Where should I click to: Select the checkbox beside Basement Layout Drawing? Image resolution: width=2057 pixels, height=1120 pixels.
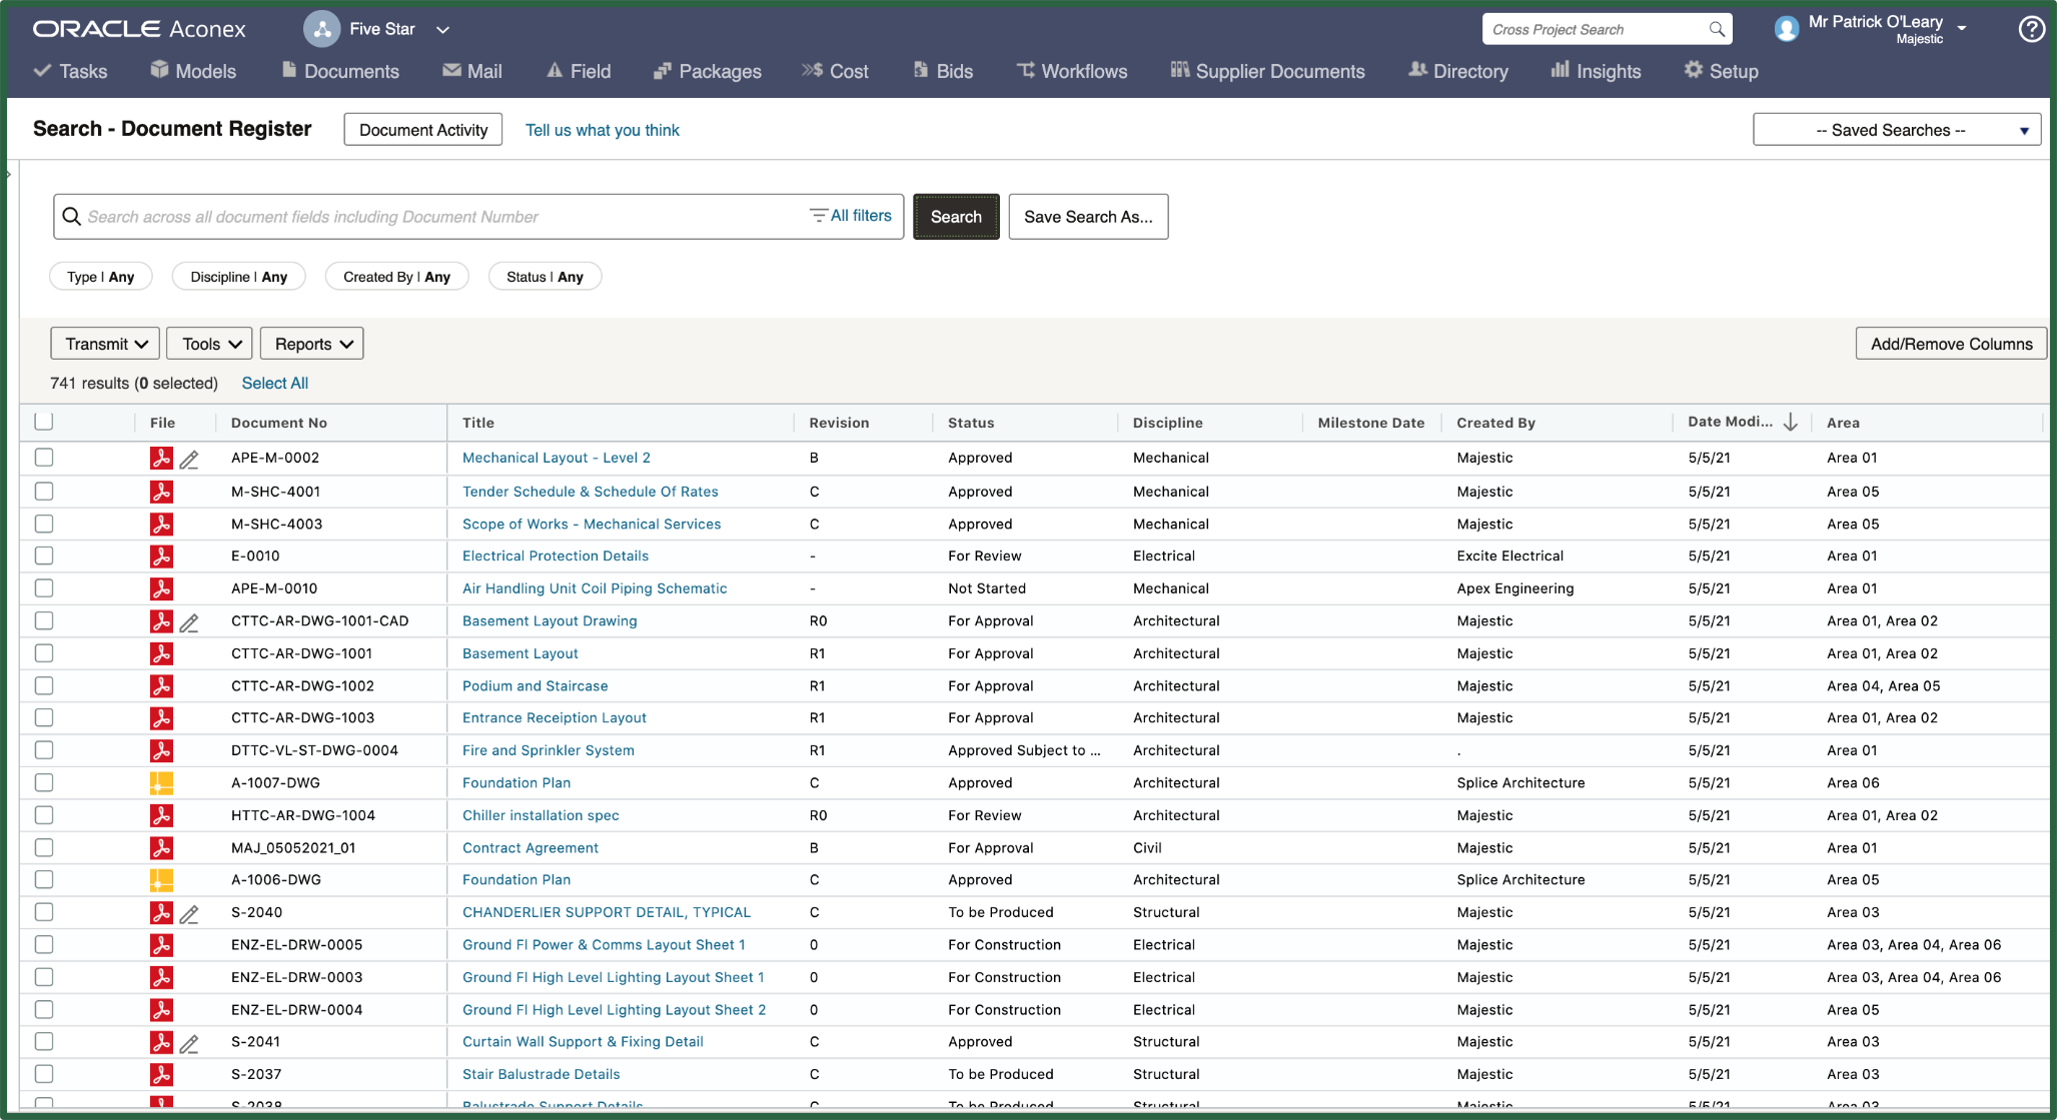pyautogui.click(x=44, y=621)
